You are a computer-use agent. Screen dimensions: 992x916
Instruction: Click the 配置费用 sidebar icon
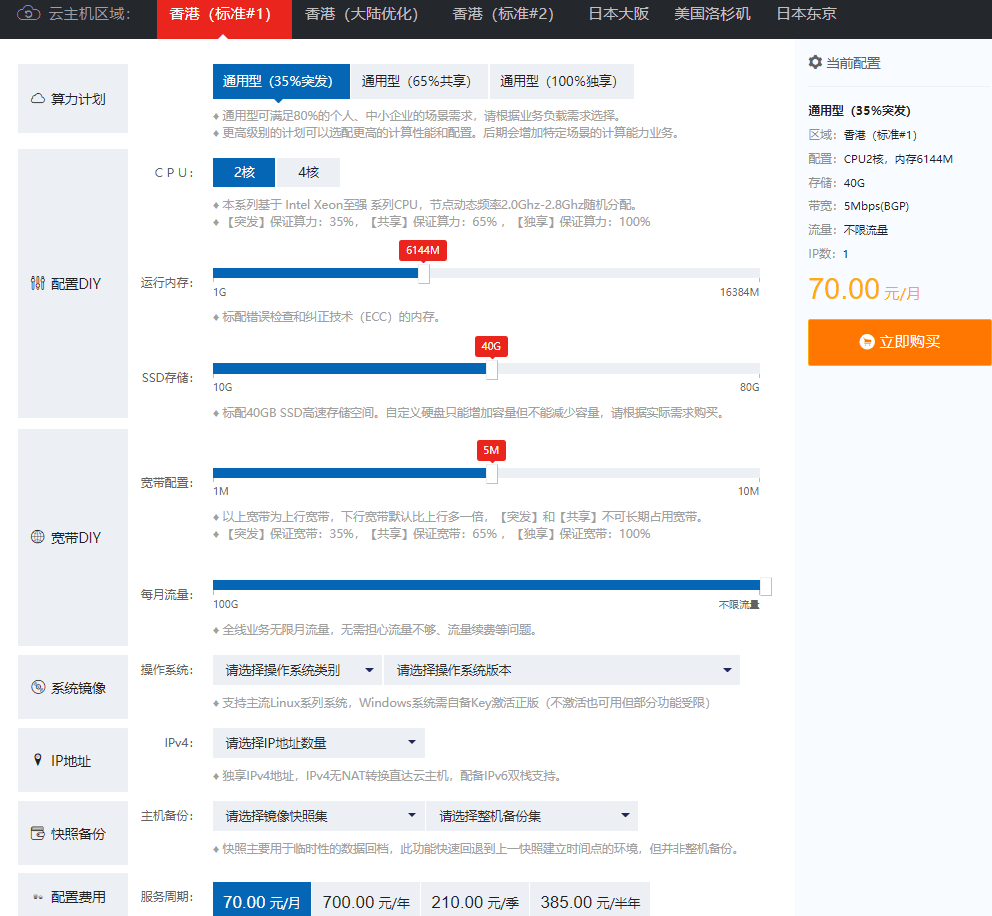pos(36,897)
